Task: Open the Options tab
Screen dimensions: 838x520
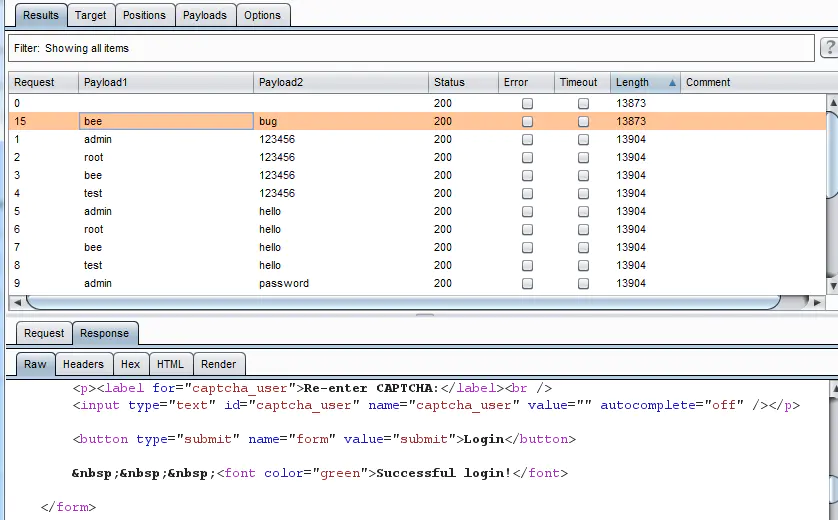Action: pos(262,15)
